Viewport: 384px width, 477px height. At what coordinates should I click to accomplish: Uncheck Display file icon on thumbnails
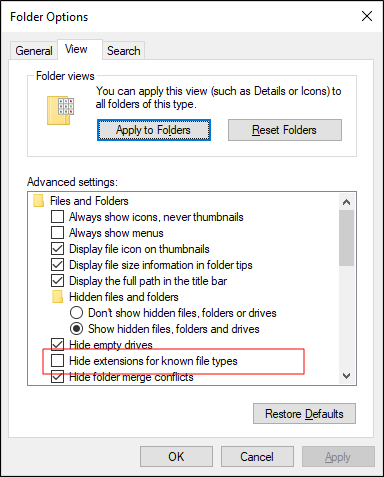(x=57, y=249)
